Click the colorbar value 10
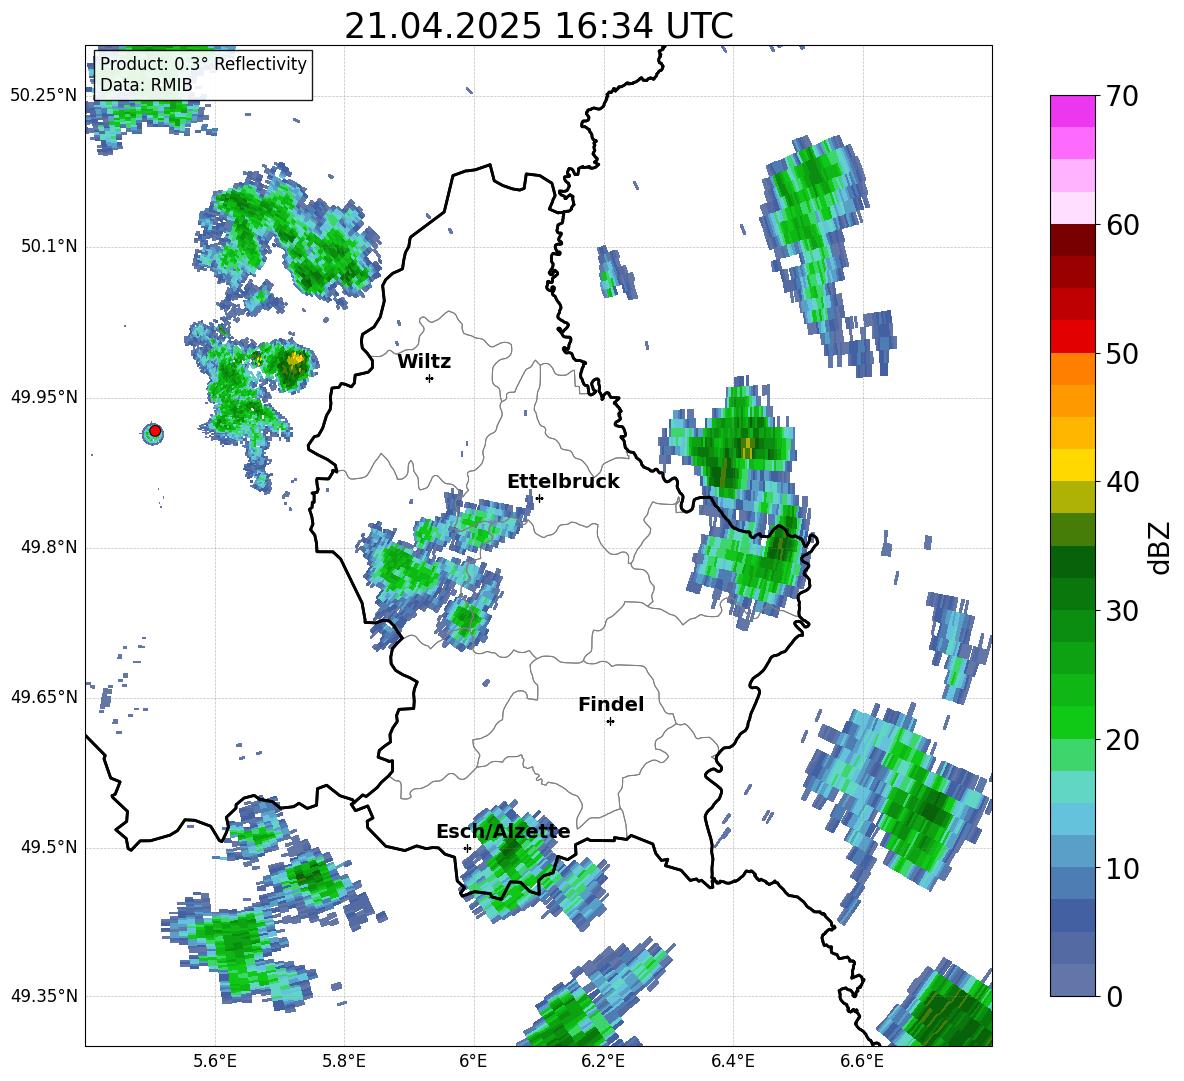 1122,868
